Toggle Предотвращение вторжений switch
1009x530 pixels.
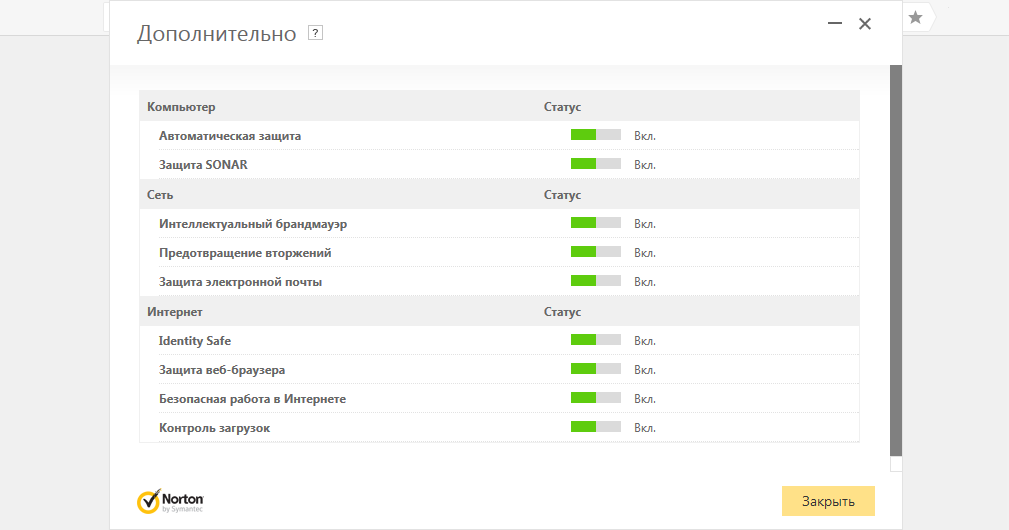tap(596, 252)
